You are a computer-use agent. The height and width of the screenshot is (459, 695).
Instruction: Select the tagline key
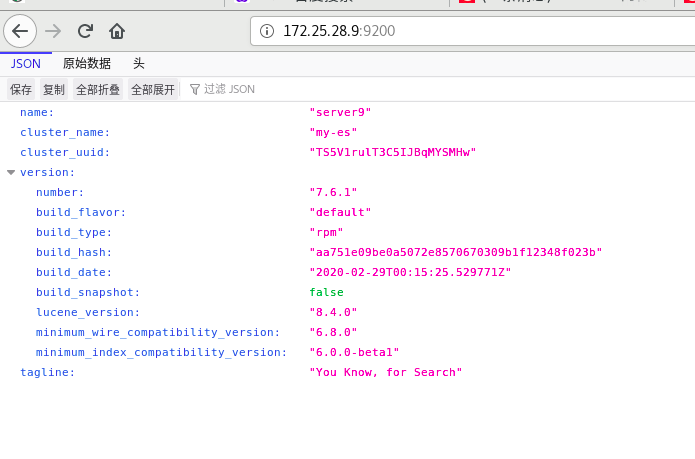pyautogui.click(x=47, y=372)
